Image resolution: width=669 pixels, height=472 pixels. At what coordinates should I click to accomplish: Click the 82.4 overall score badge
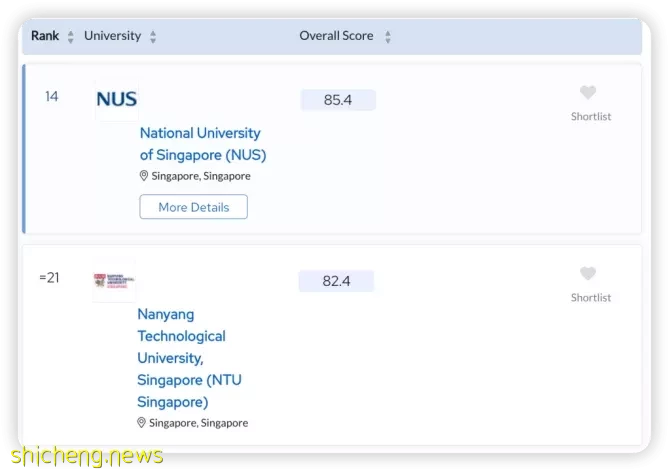coord(336,281)
